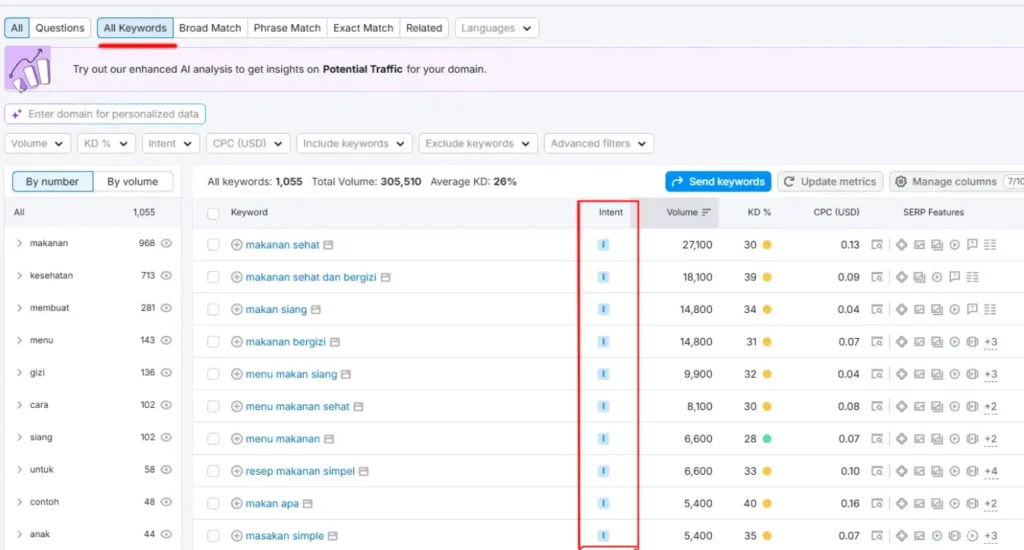This screenshot has height=550, width=1024.
Task: Add makan siang keyword with plus icon
Action: click(x=236, y=310)
